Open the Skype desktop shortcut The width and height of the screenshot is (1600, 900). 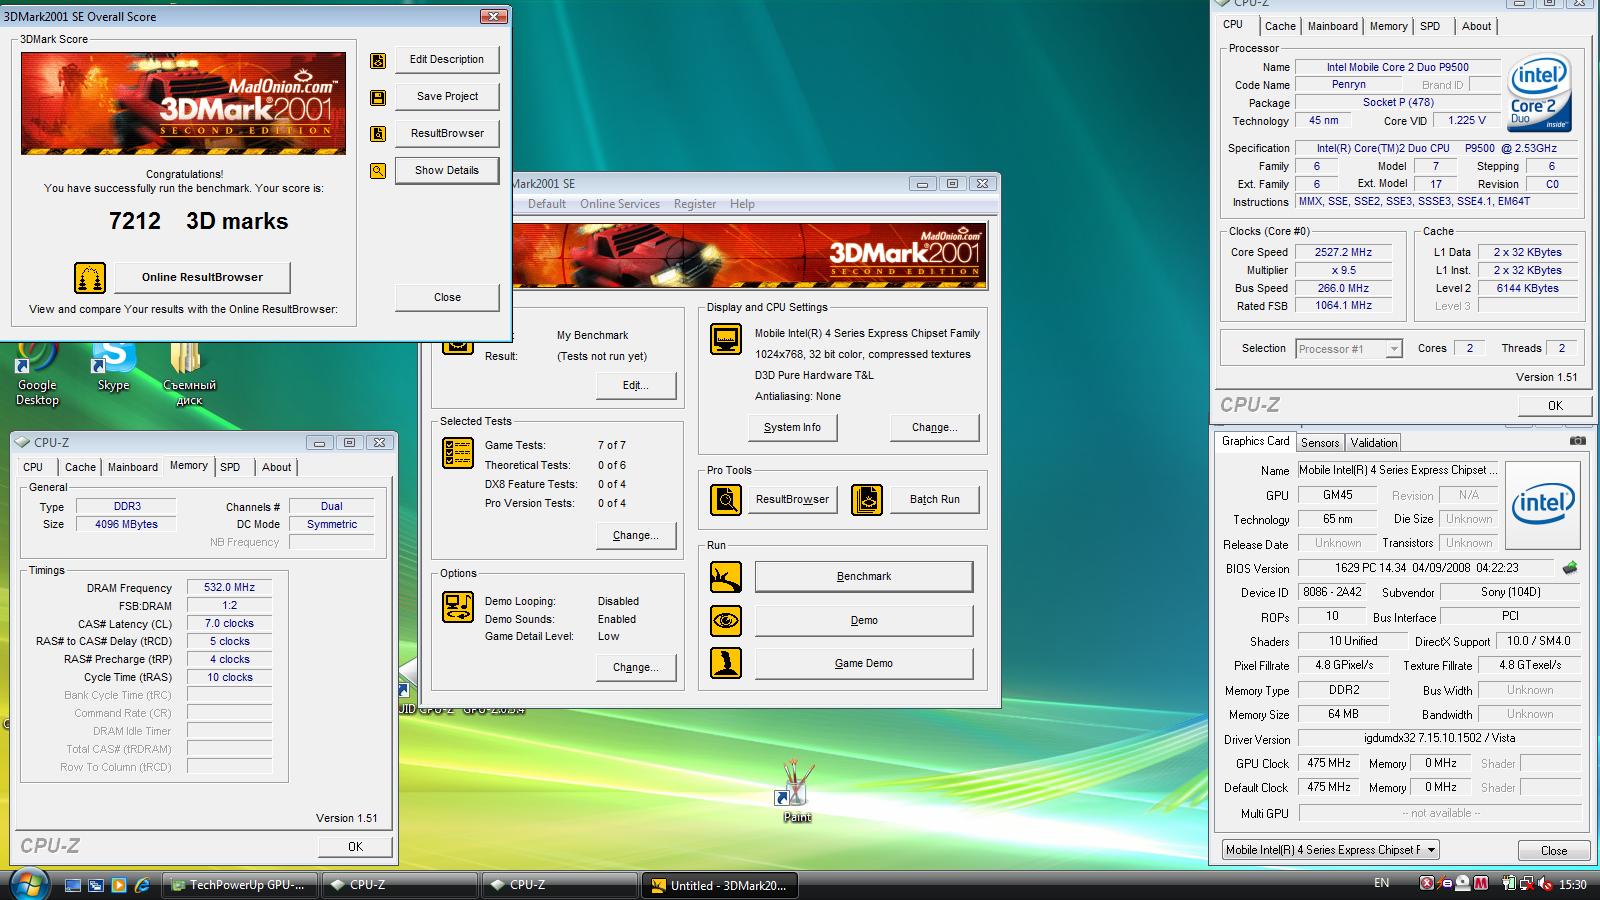pyautogui.click(x=113, y=367)
